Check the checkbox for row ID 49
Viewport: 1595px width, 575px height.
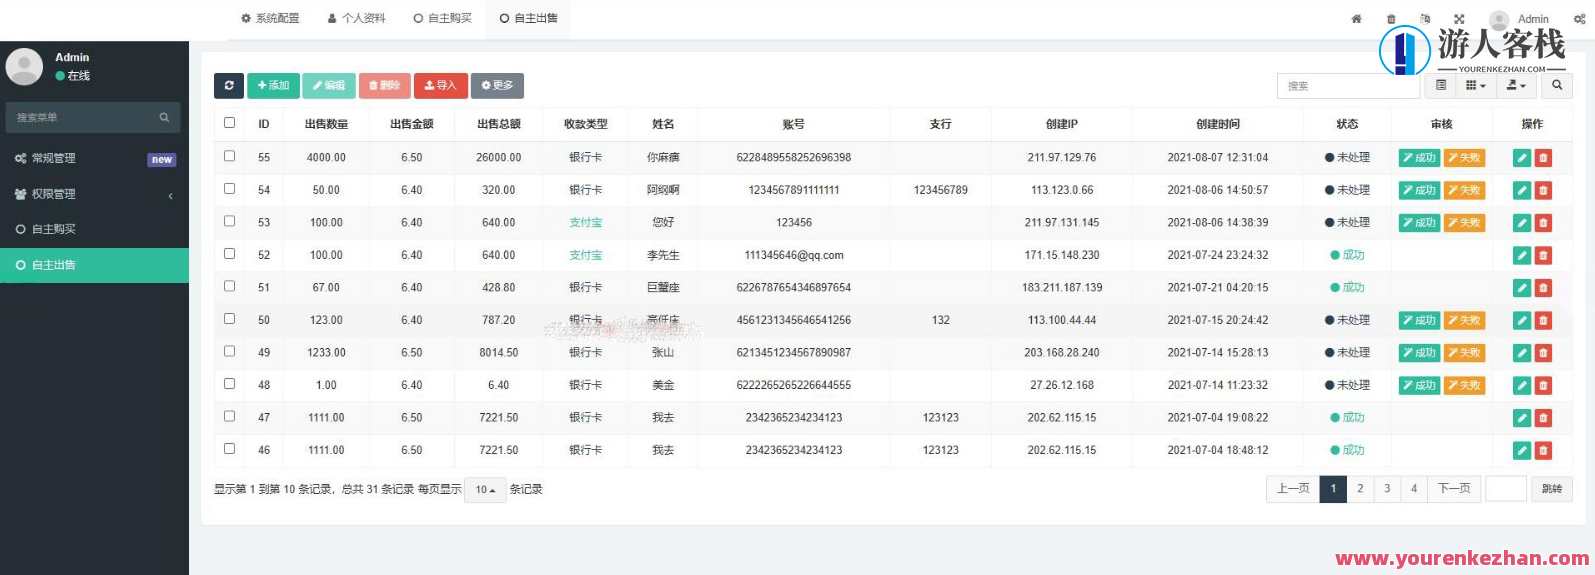[229, 351]
